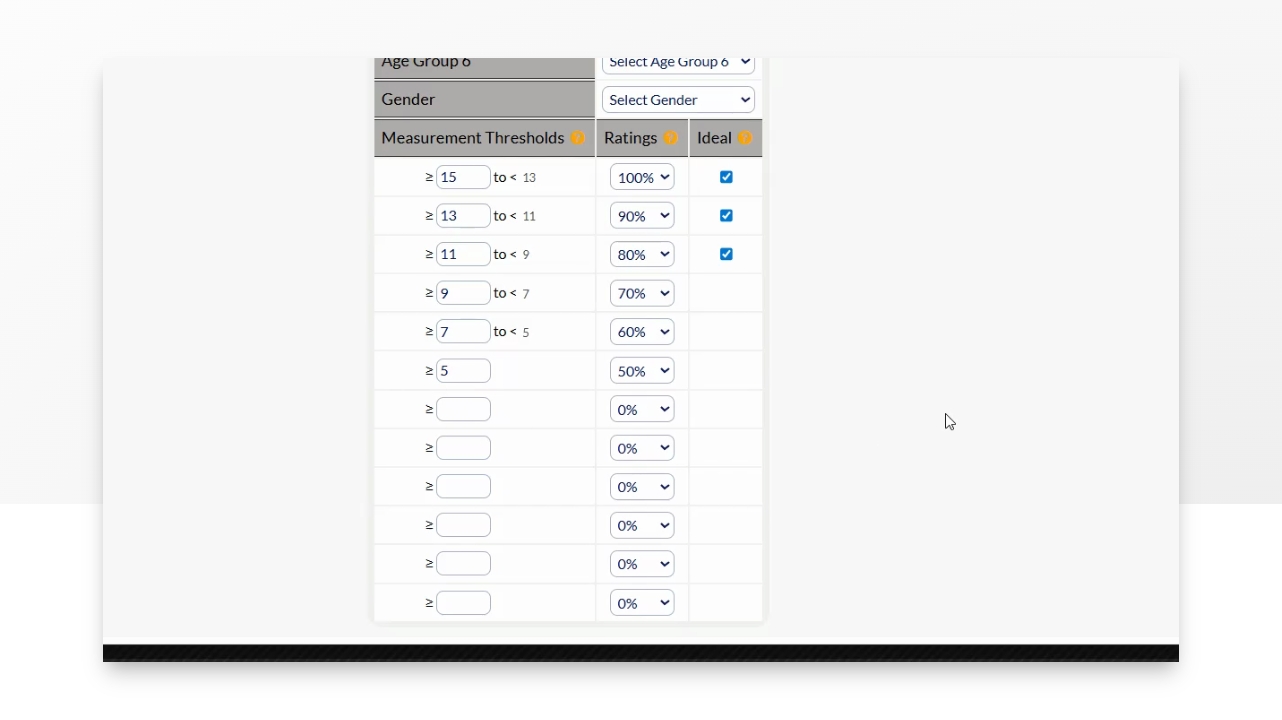Click the Ideal header text
The width and height of the screenshot is (1282, 720).
(x=714, y=138)
